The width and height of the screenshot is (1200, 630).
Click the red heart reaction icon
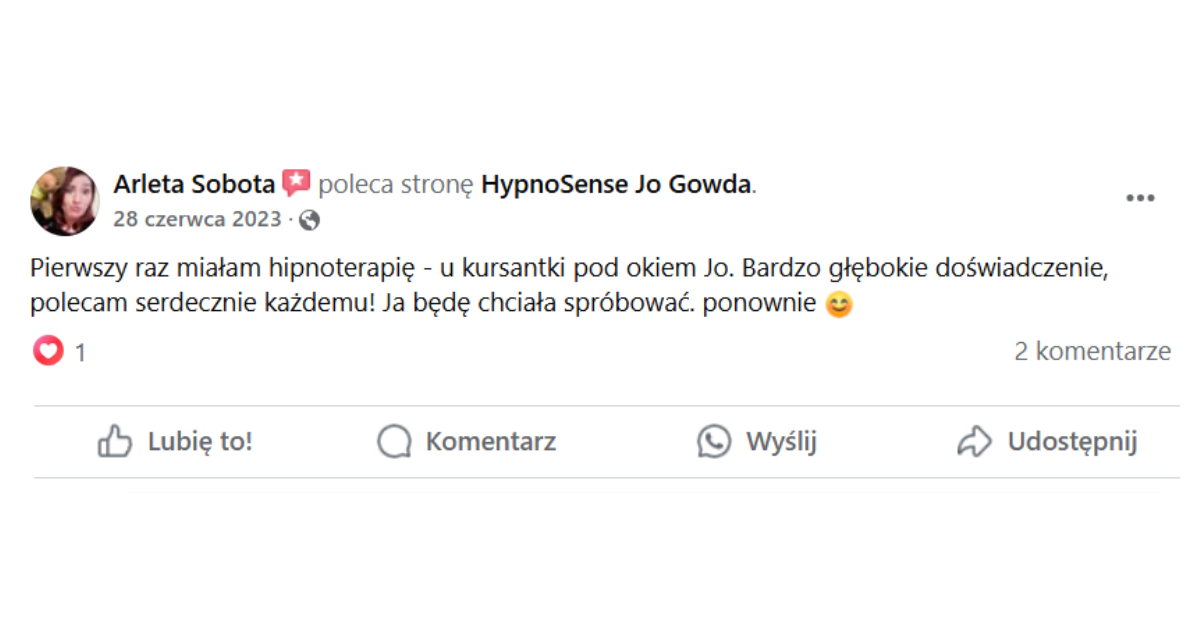(x=48, y=351)
